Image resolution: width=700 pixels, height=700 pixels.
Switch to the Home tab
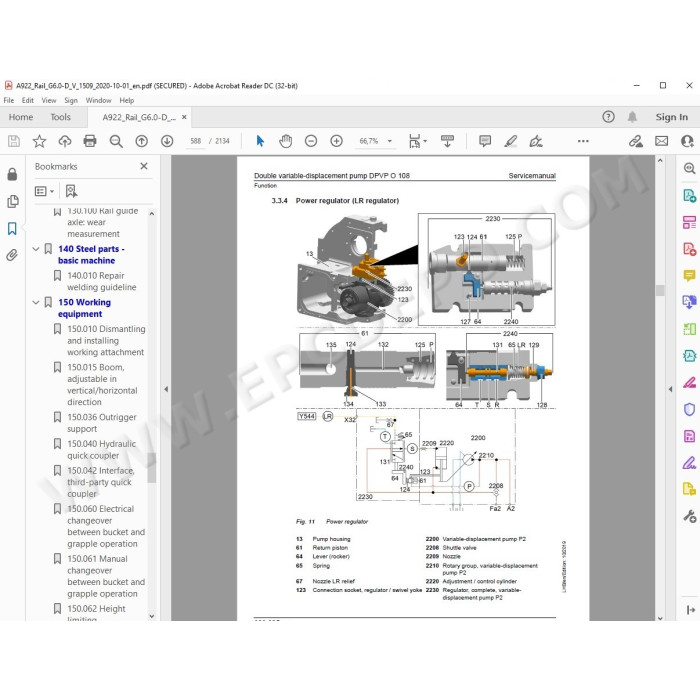point(21,117)
